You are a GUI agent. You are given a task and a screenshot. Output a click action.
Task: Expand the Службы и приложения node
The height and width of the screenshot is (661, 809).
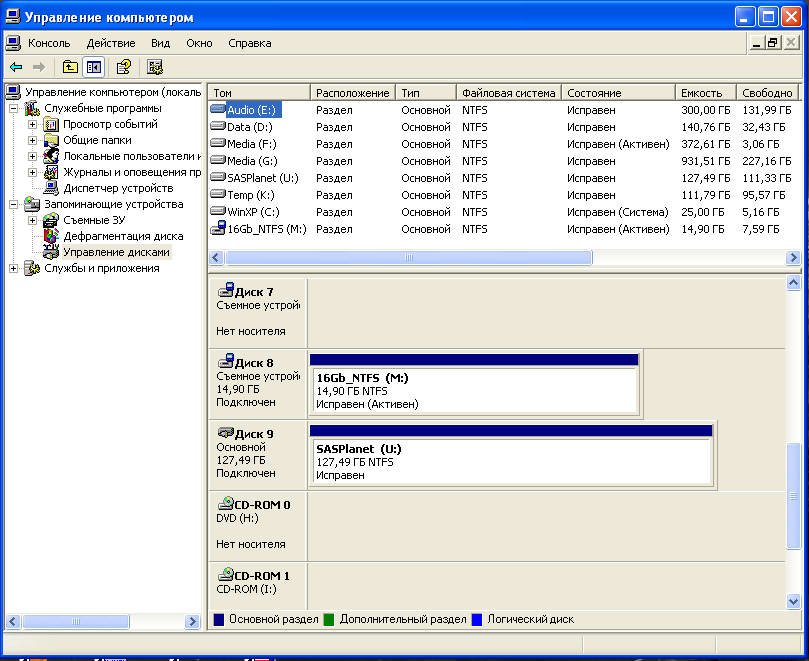pyautogui.click(x=14, y=268)
